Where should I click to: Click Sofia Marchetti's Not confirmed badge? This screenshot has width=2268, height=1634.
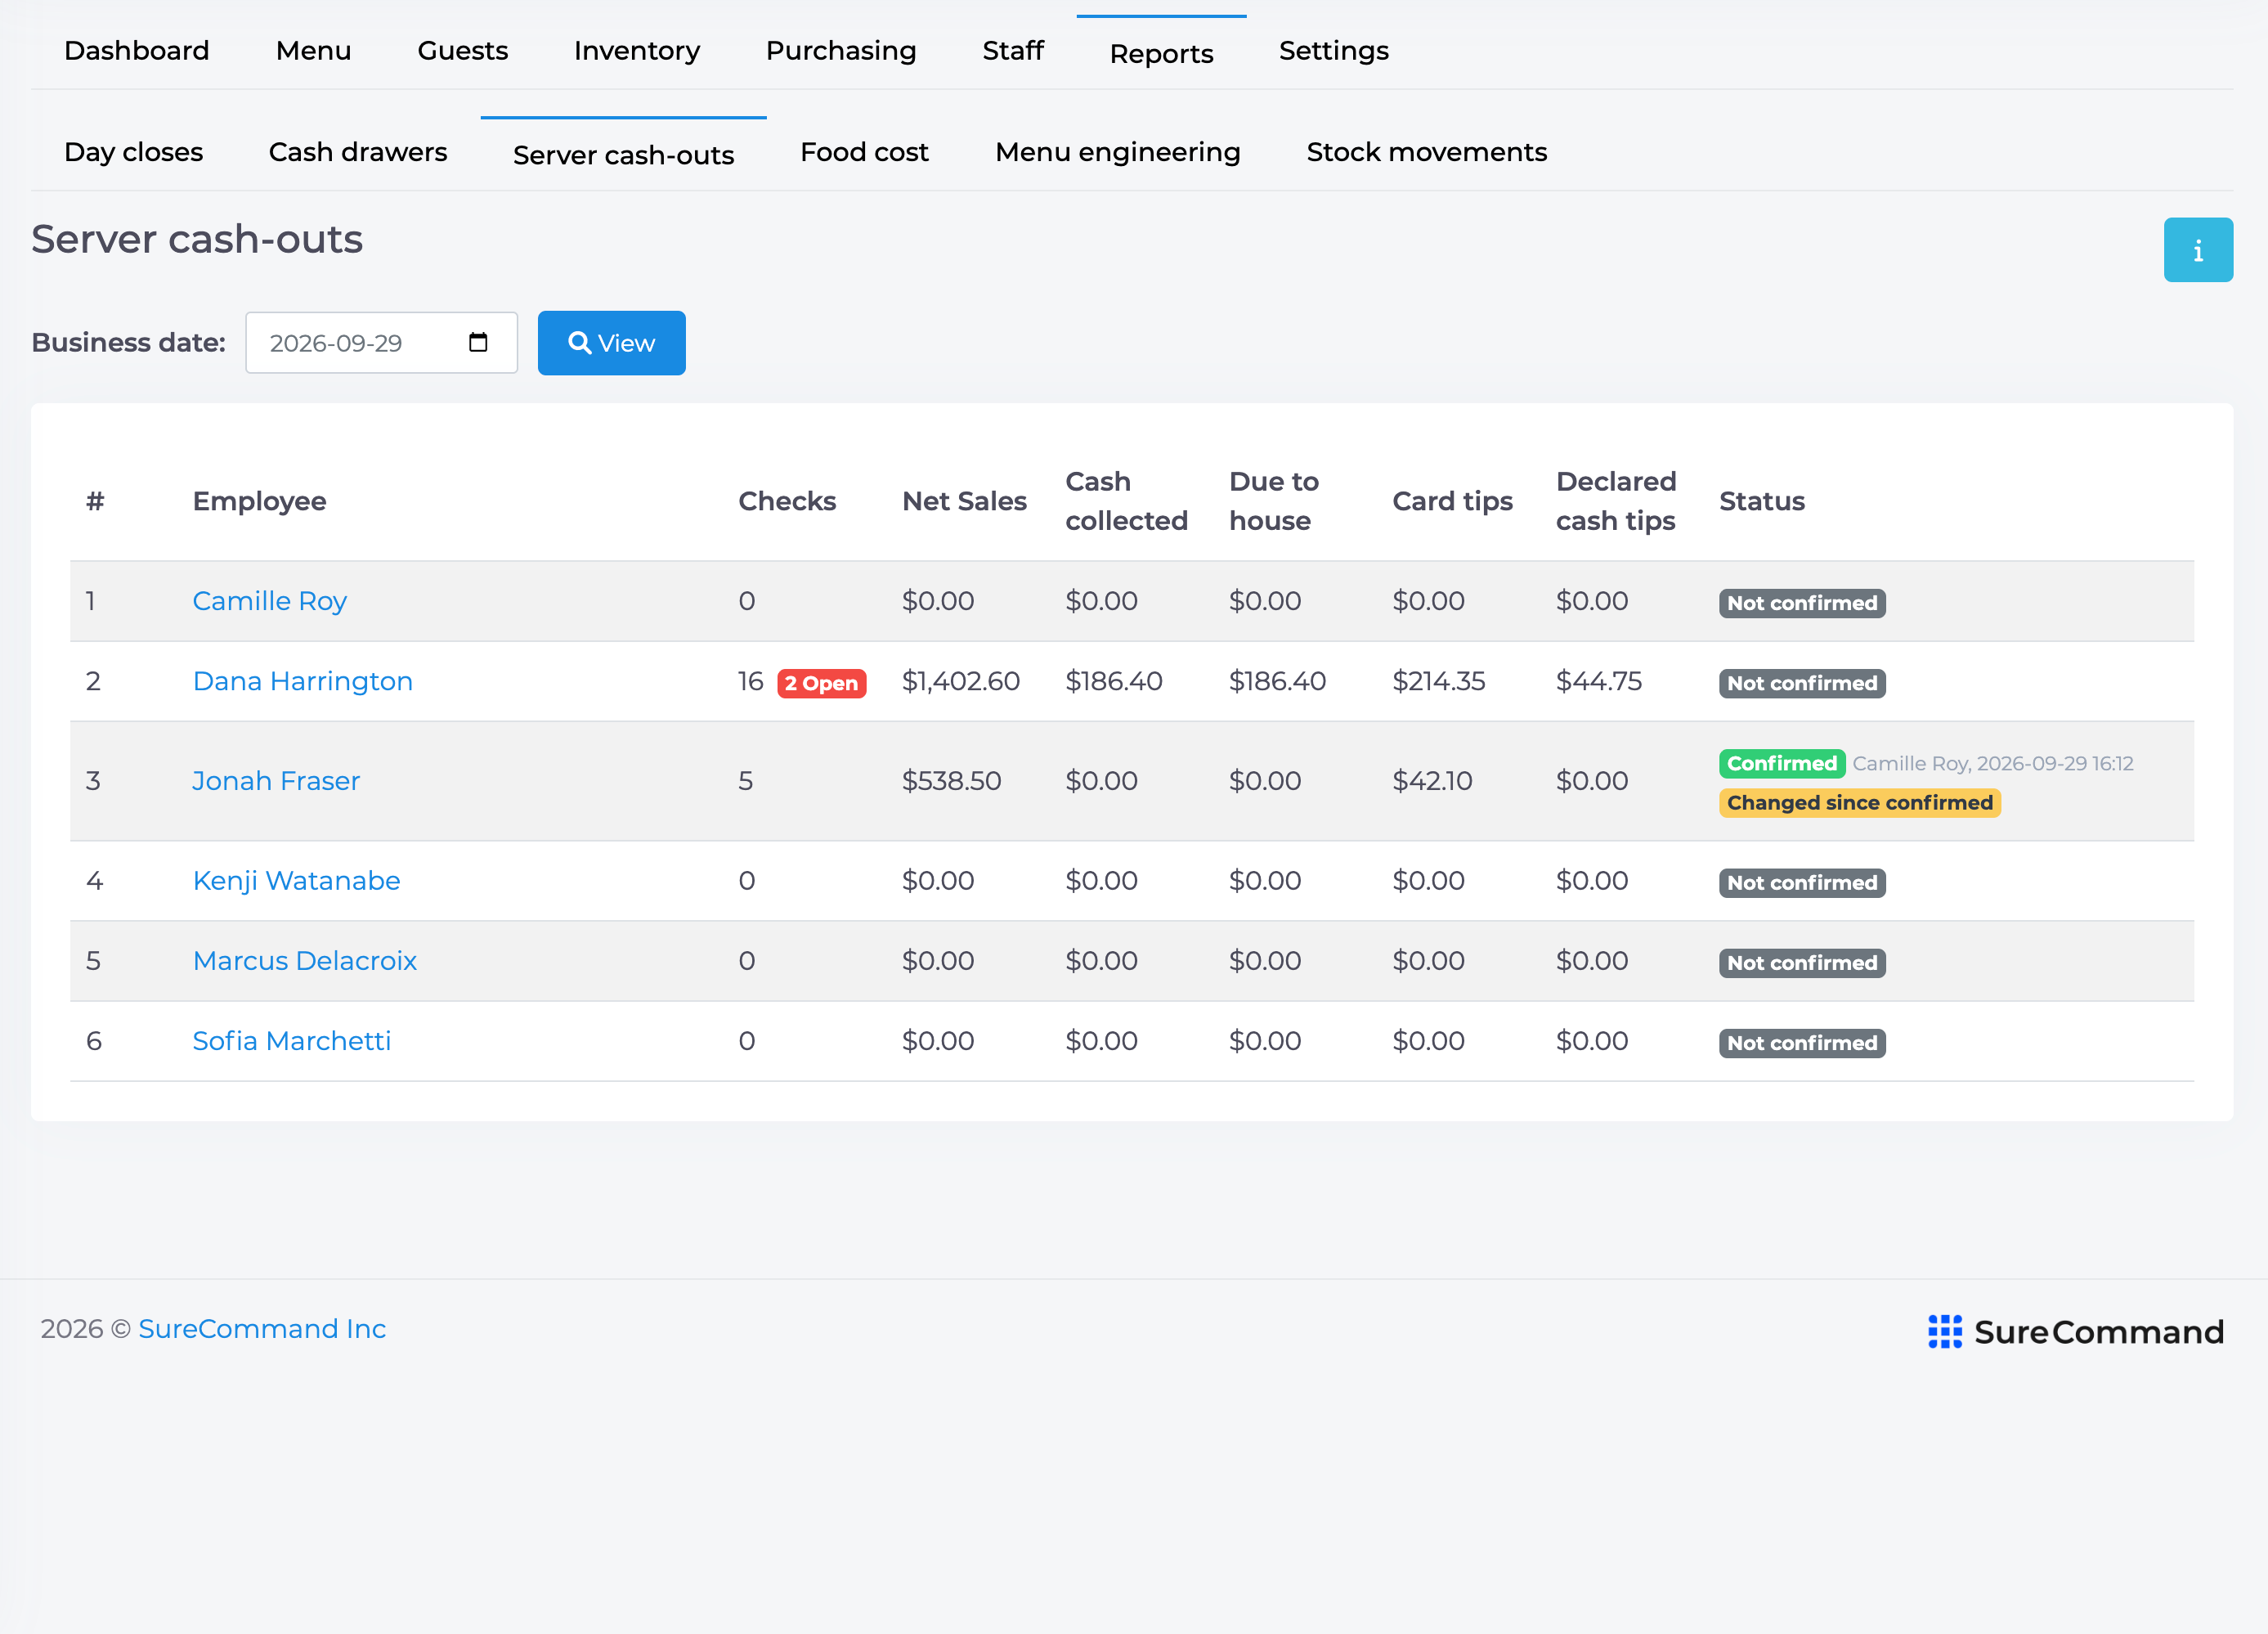pos(1802,1043)
